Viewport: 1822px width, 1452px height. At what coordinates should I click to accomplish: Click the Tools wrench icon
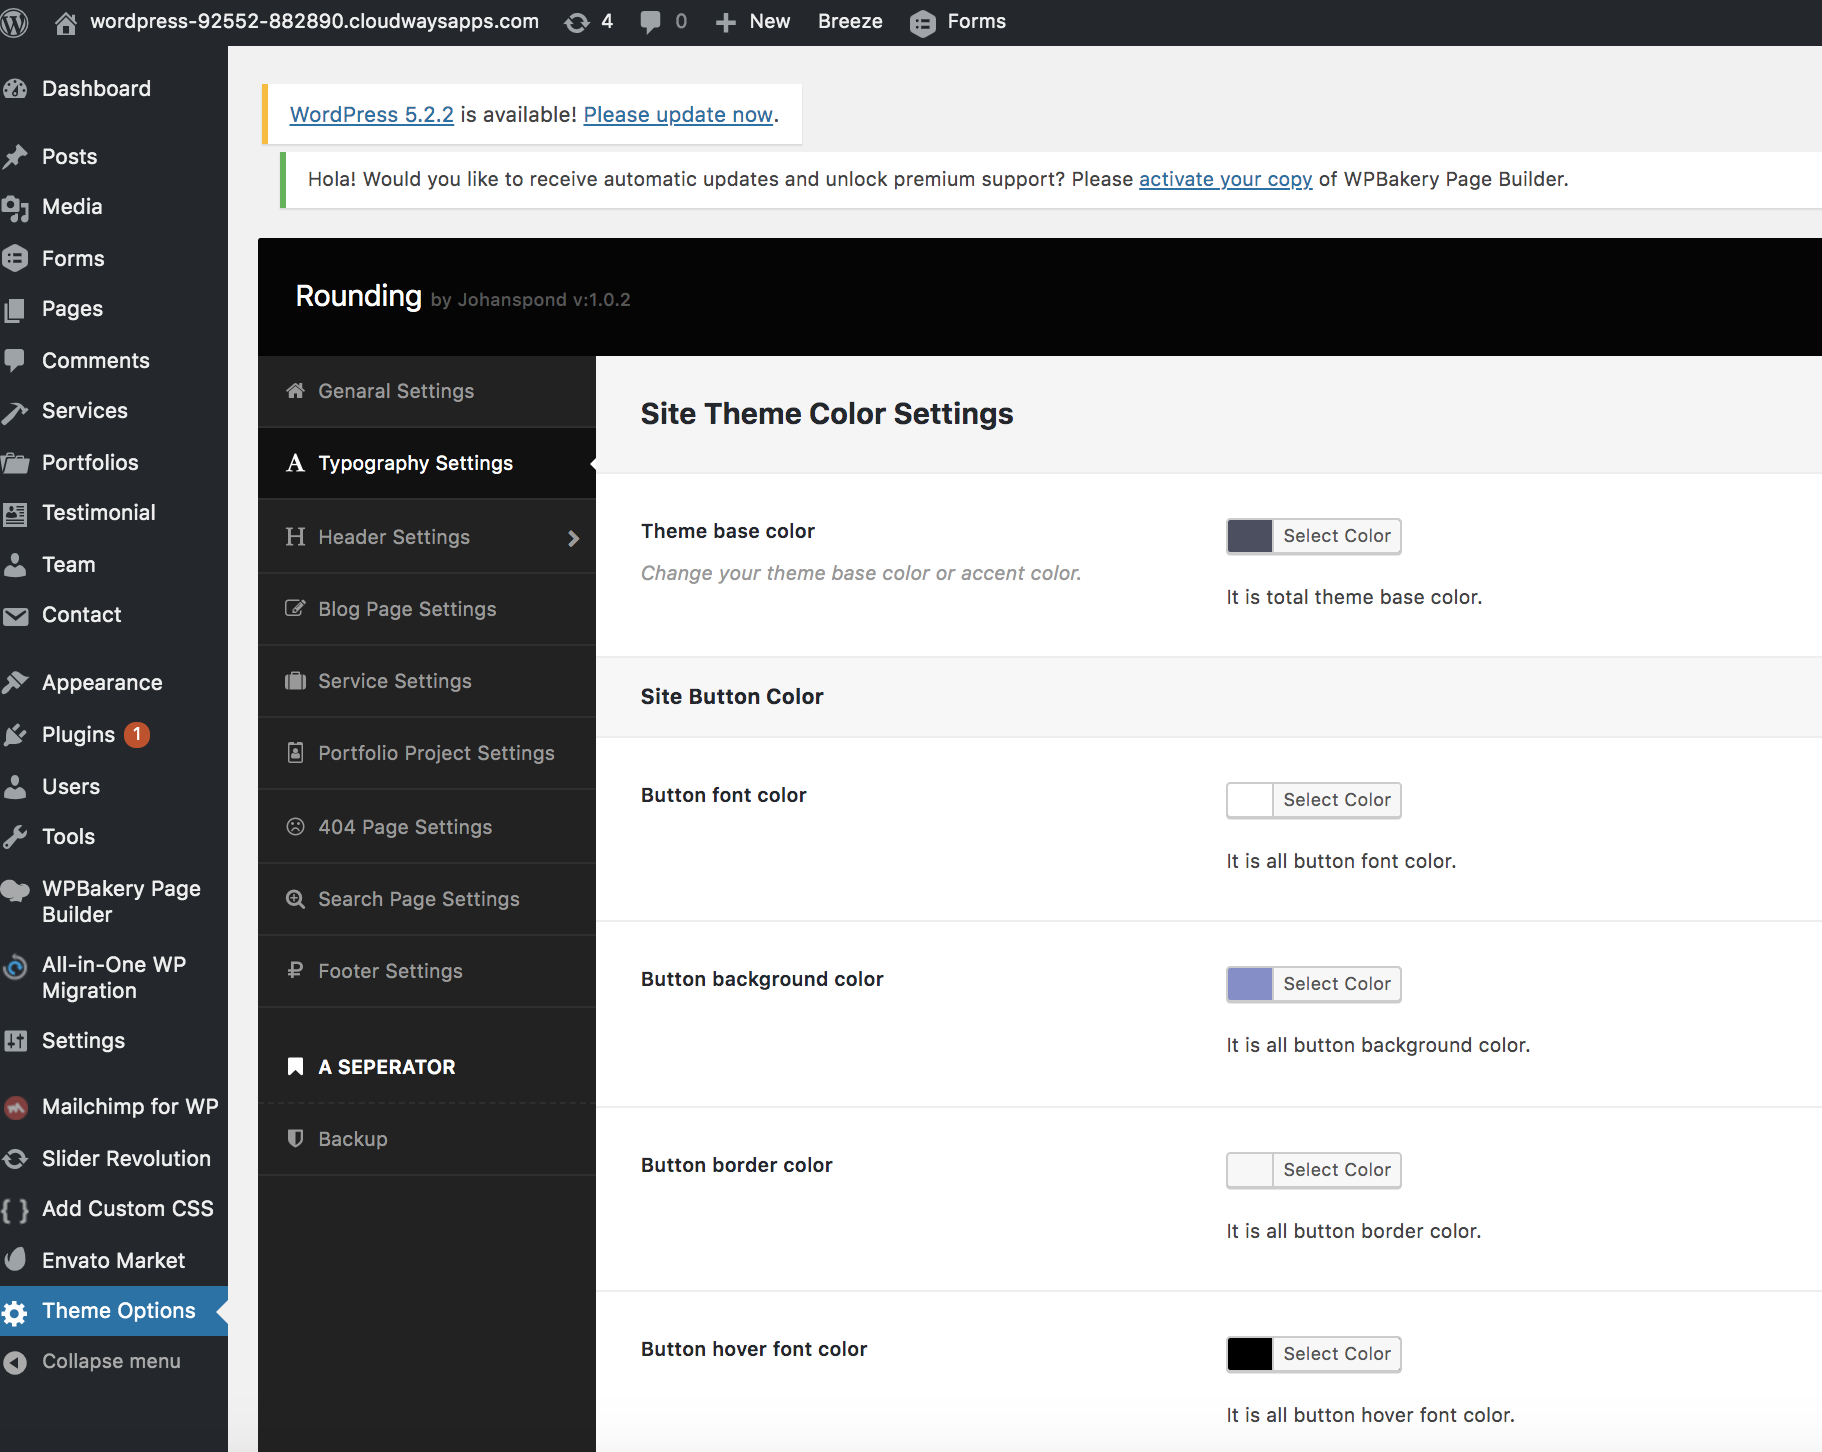click(x=15, y=837)
